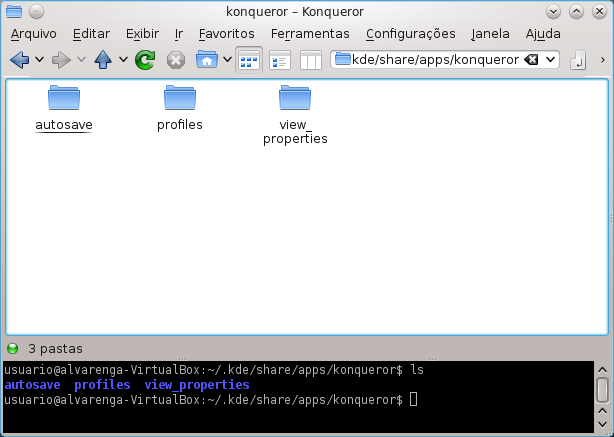Go up to the parent folder

tap(103, 60)
